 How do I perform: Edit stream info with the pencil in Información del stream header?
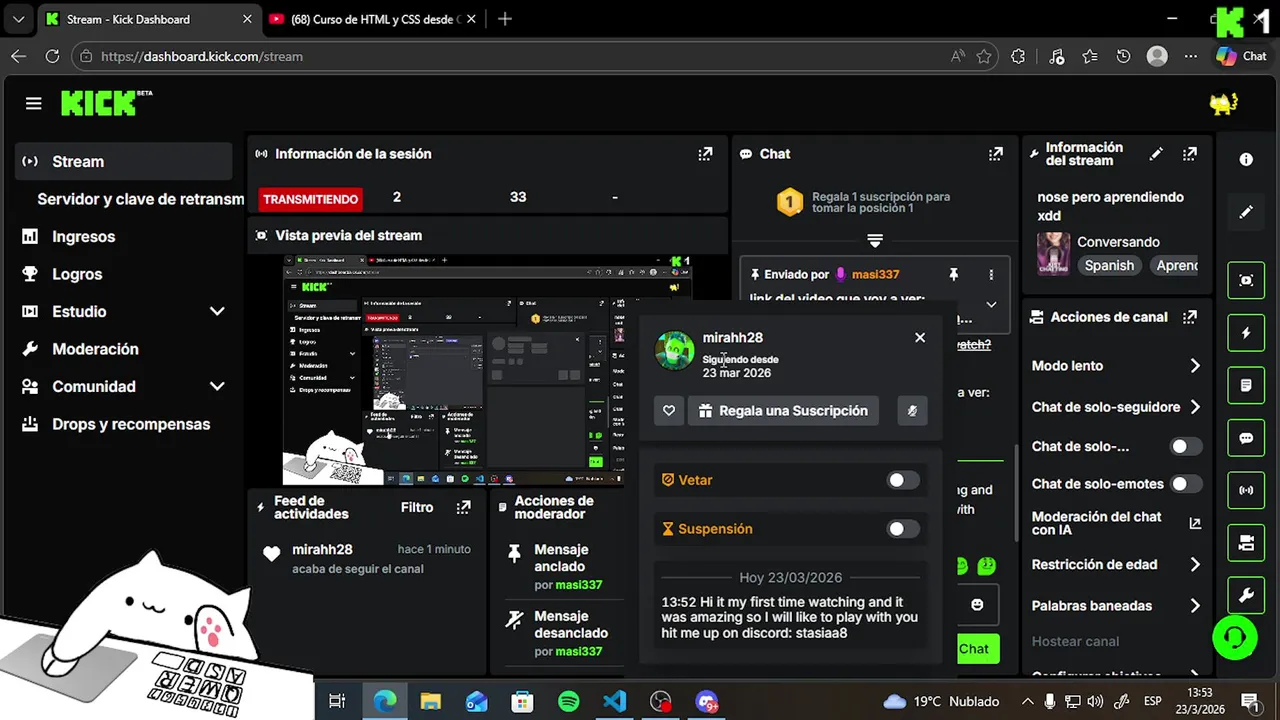coord(1156,154)
